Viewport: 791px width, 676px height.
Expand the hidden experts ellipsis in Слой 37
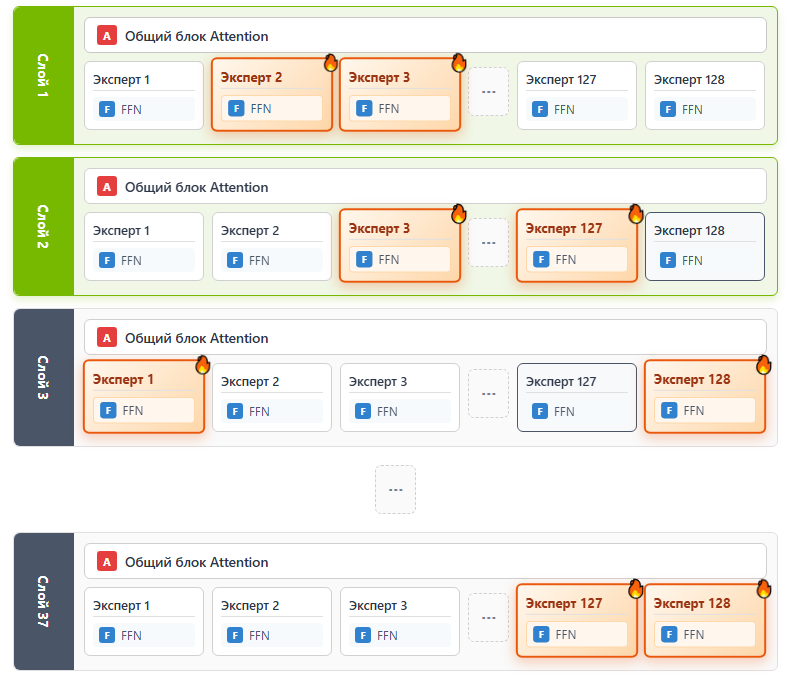(x=488, y=616)
